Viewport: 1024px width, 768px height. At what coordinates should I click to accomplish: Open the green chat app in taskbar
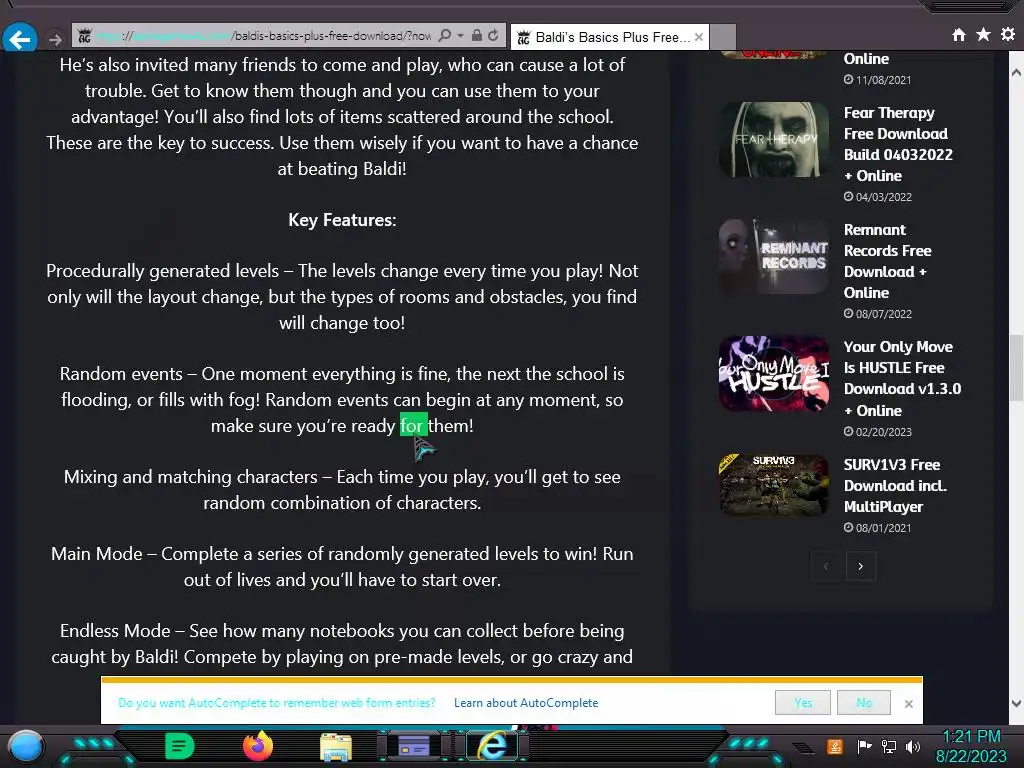(180, 746)
